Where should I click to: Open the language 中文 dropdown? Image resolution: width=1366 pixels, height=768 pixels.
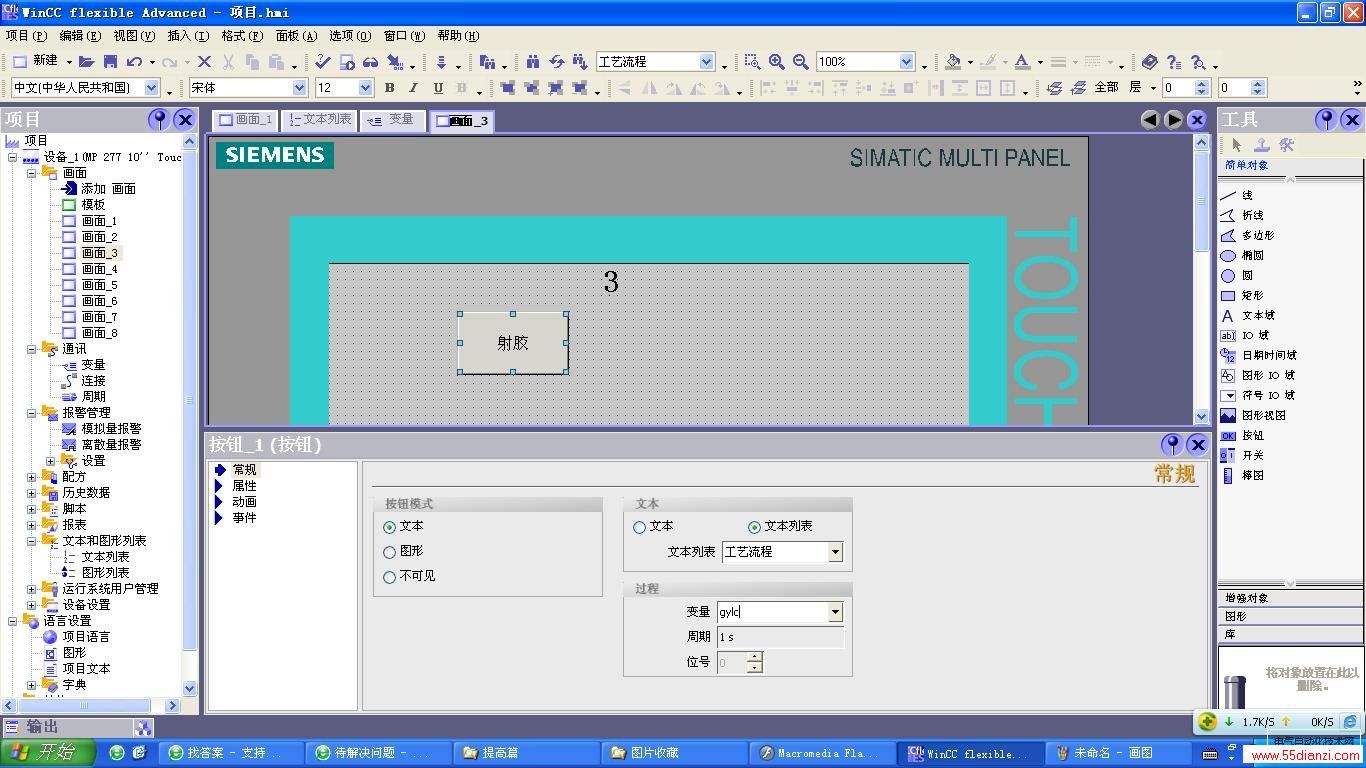pyautogui.click(x=152, y=88)
